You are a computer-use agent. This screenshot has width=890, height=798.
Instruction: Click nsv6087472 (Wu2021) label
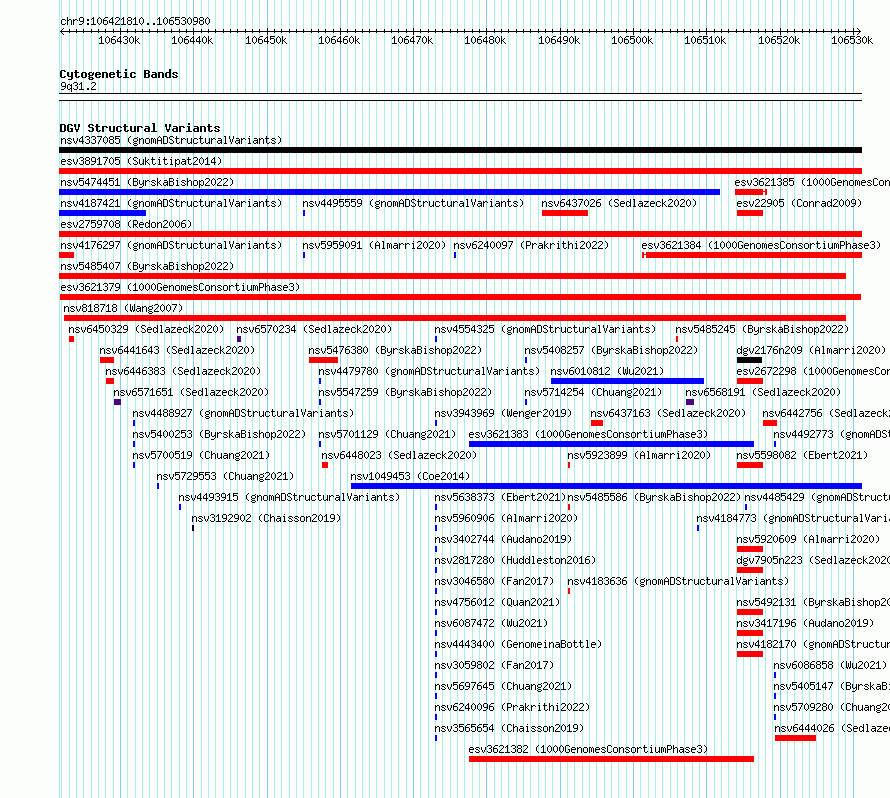point(491,623)
